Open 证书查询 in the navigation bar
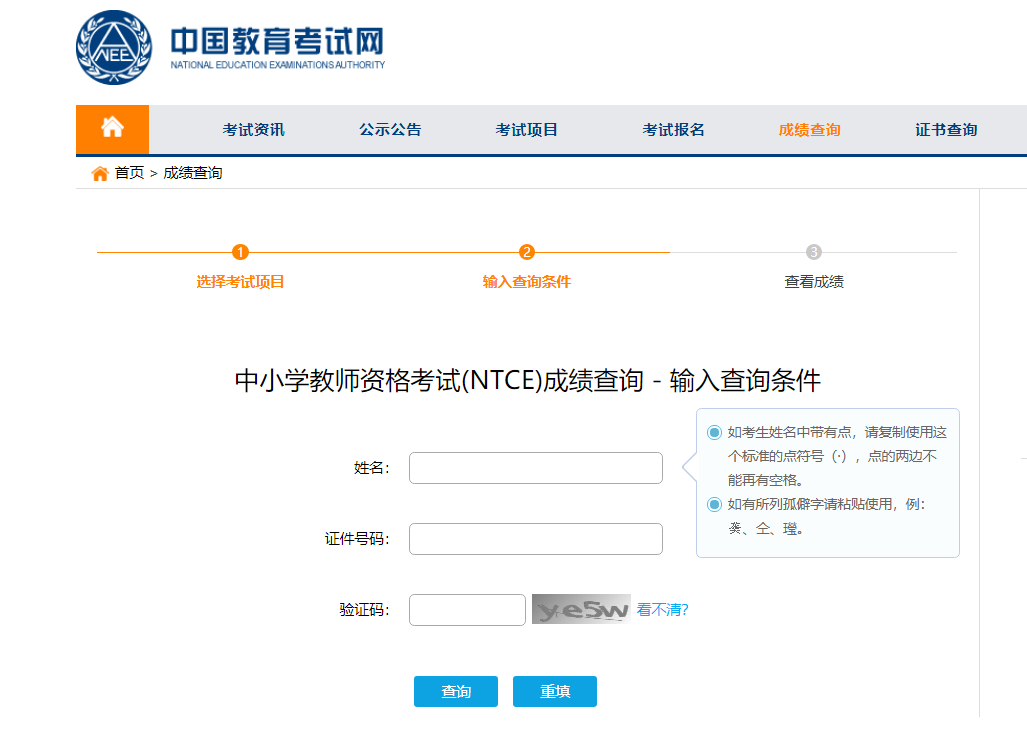 point(946,130)
